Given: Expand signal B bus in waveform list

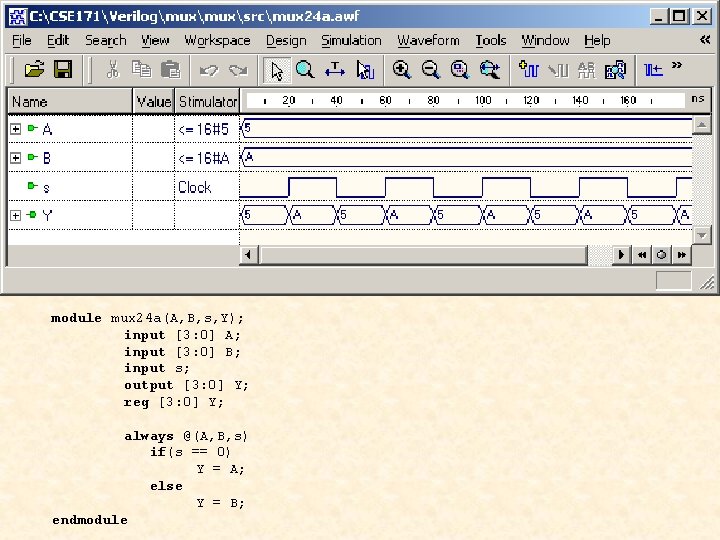Looking at the screenshot, I should pyautogui.click(x=16, y=158).
